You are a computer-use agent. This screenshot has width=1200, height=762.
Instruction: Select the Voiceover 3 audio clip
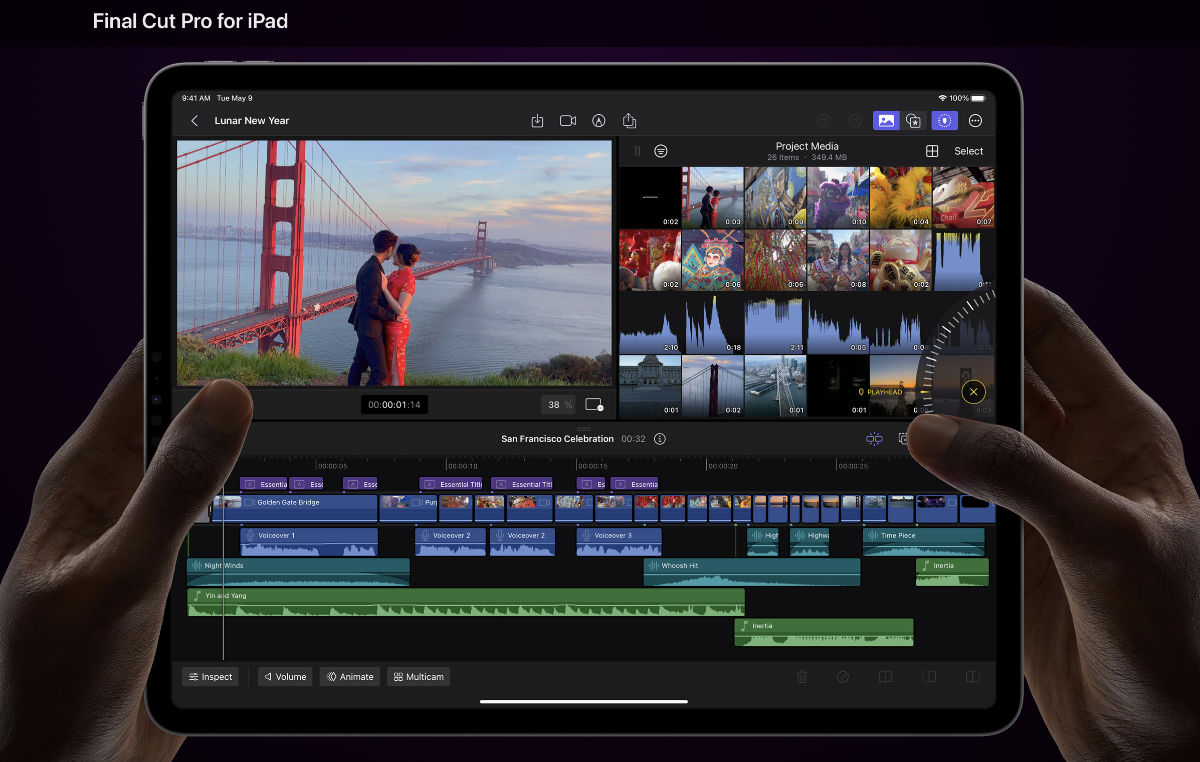(619, 542)
